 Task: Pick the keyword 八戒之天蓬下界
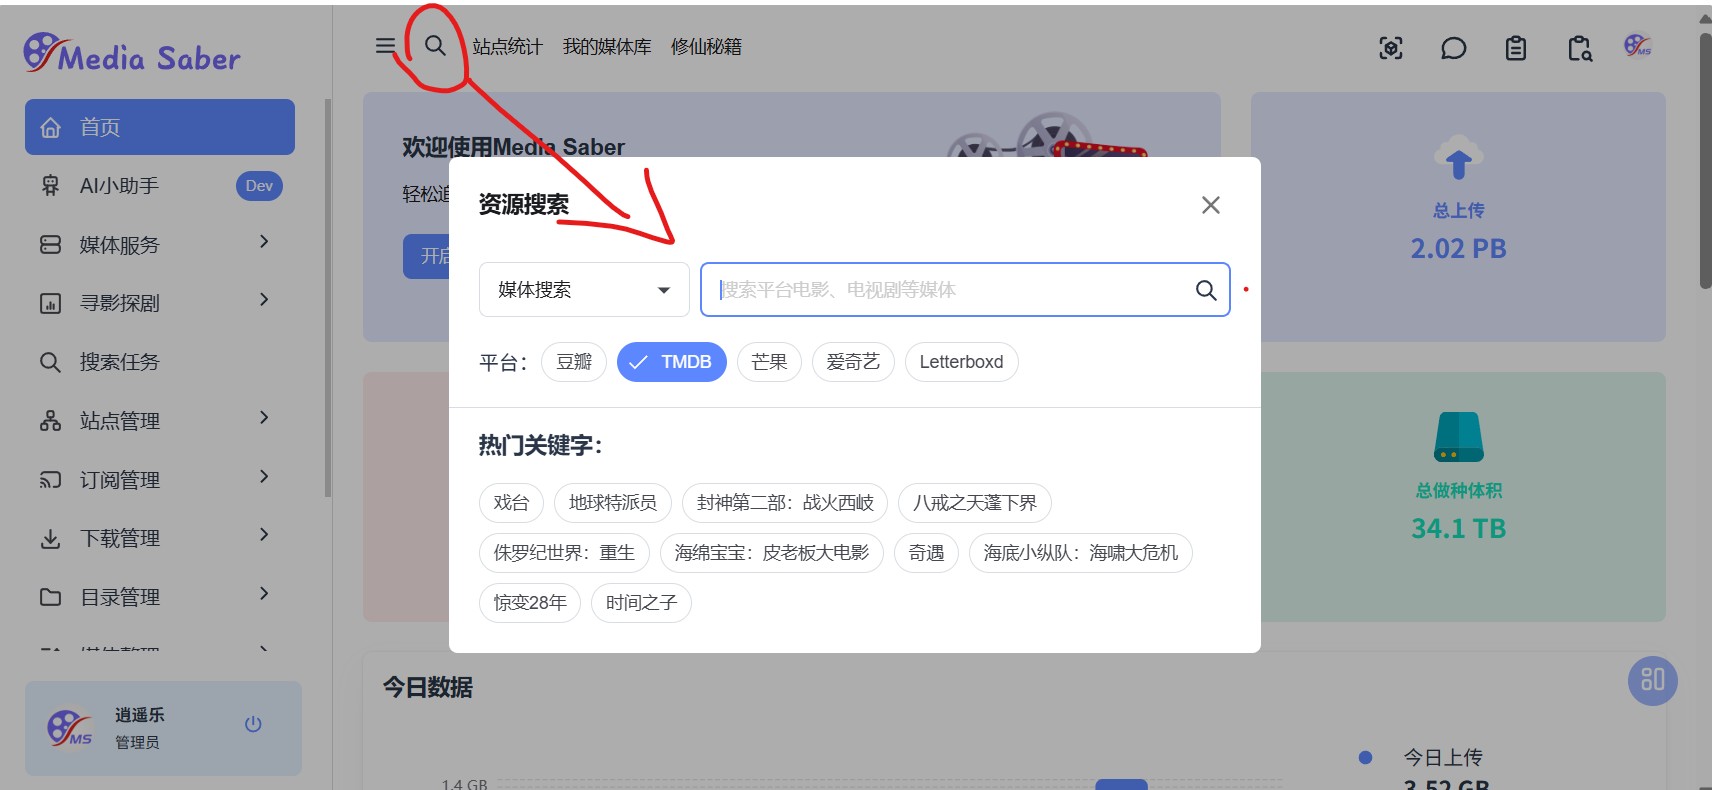[x=975, y=503]
